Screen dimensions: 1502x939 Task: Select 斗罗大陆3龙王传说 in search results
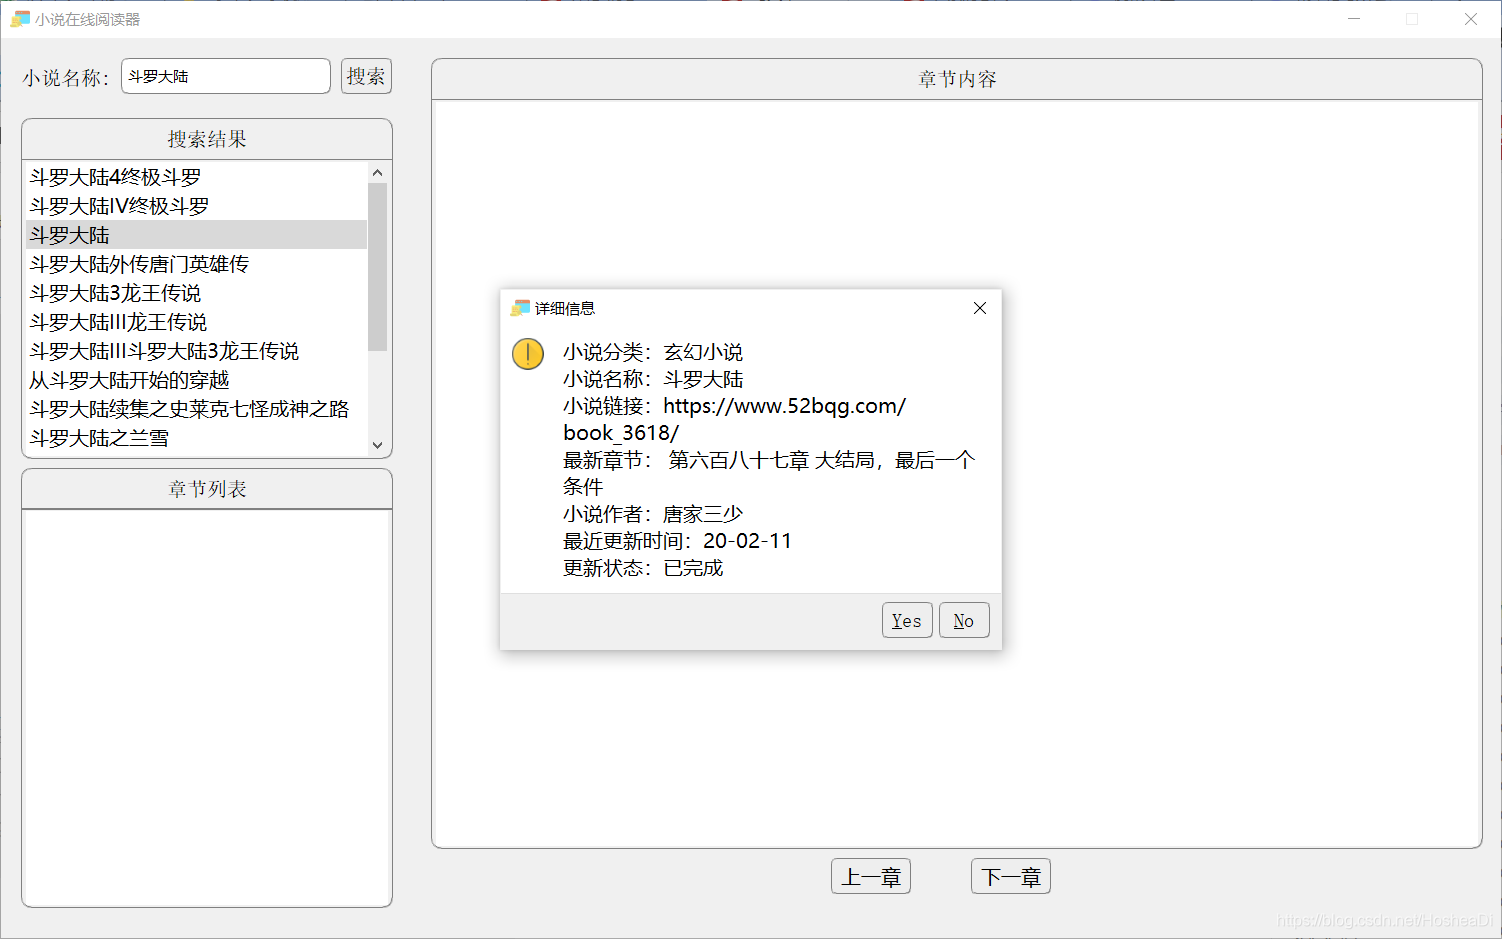coord(114,293)
